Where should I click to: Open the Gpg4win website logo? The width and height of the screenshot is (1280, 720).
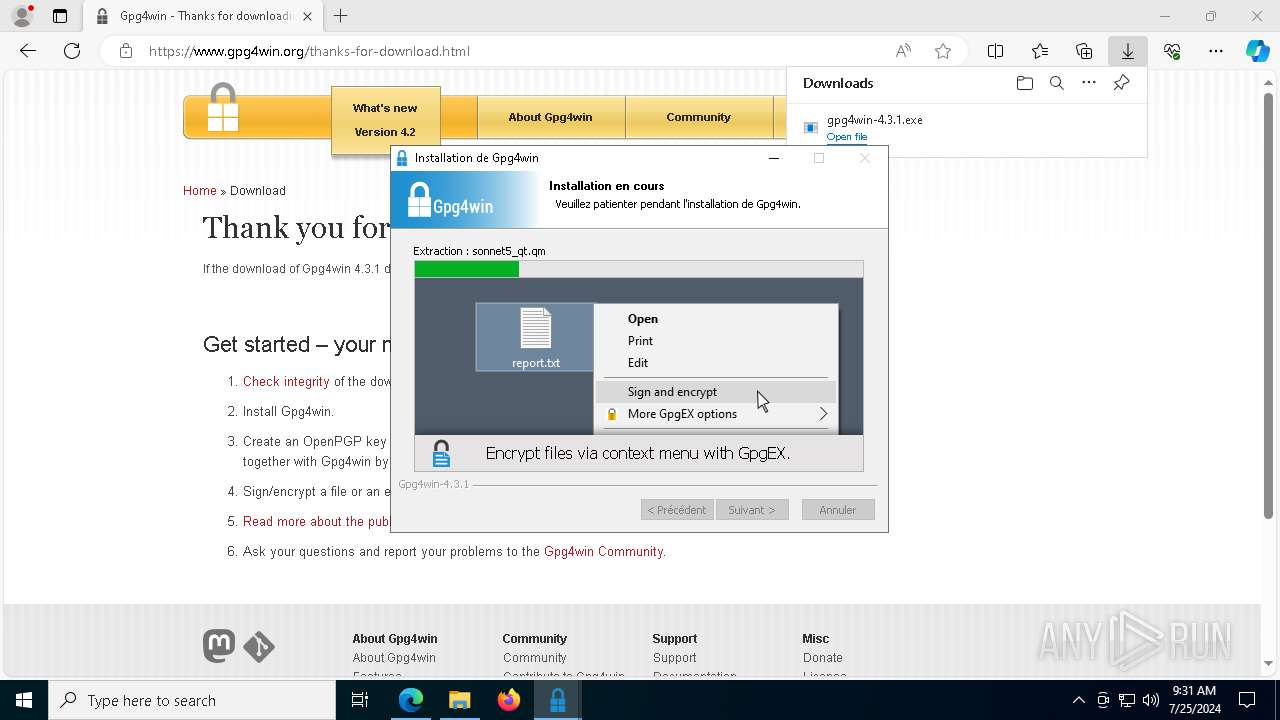point(223,110)
